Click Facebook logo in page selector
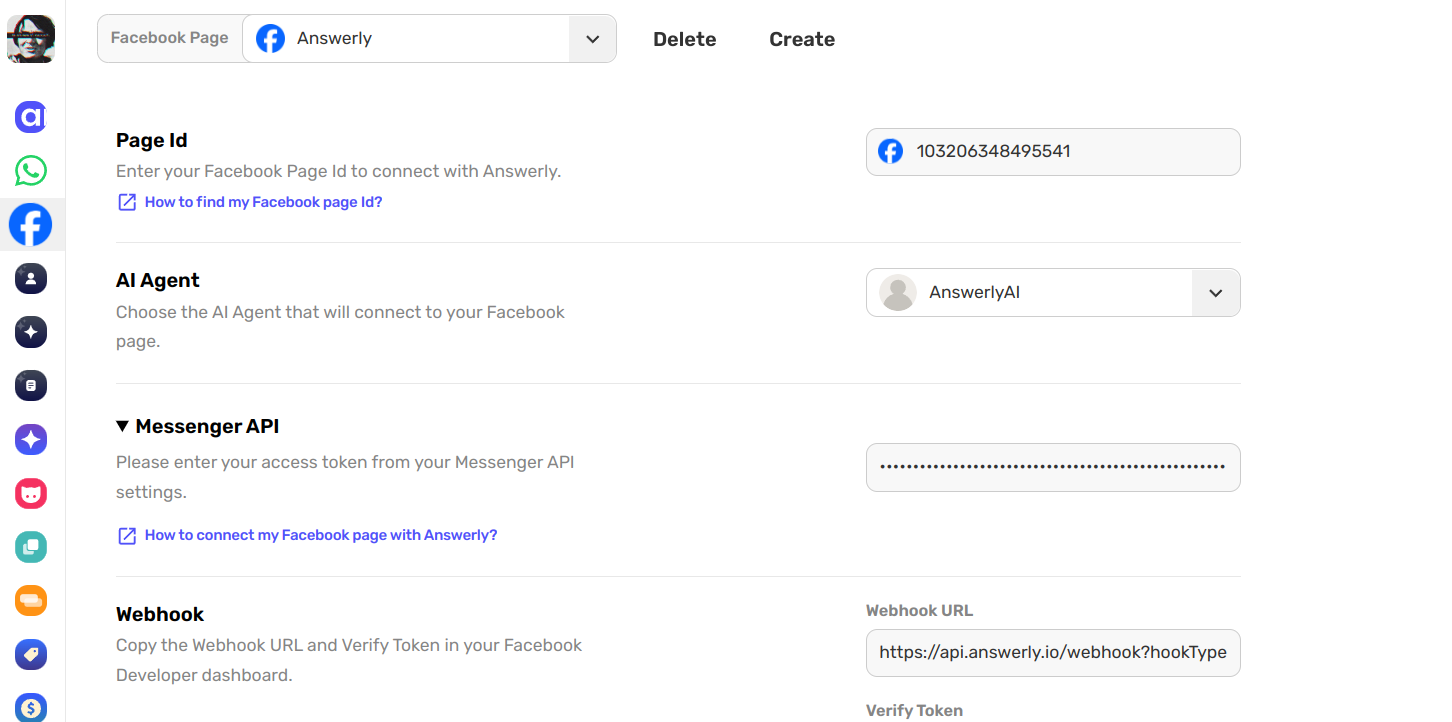The height and width of the screenshot is (722, 1452). click(270, 39)
